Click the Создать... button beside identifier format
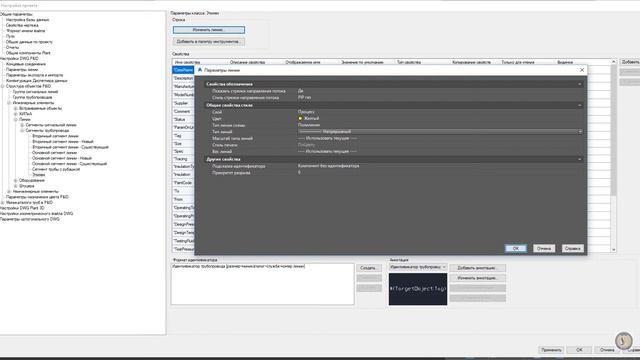 369,268
